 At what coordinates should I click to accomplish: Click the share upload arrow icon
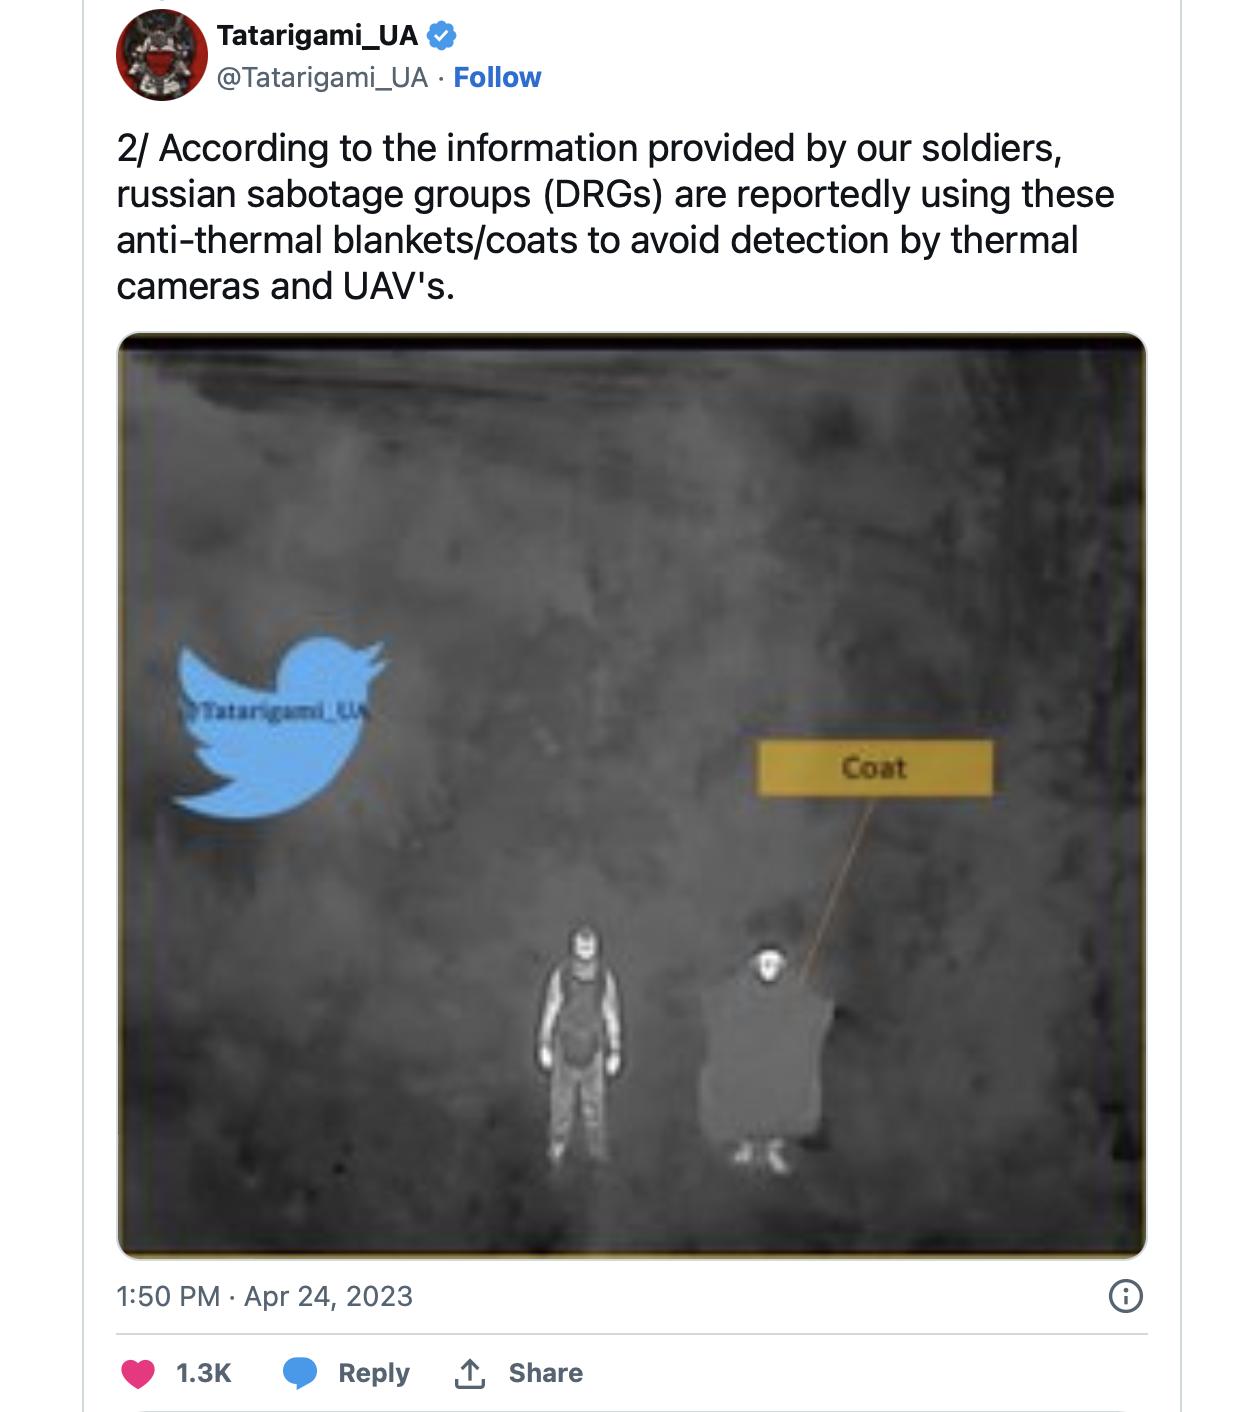tap(470, 1373)
